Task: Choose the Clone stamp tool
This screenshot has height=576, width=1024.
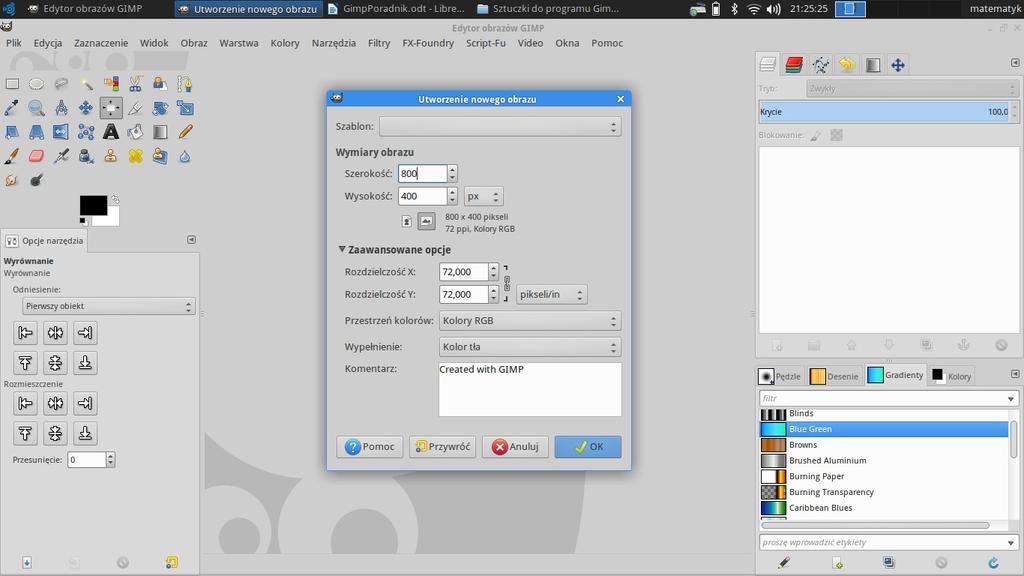Action: click(111, 156)
